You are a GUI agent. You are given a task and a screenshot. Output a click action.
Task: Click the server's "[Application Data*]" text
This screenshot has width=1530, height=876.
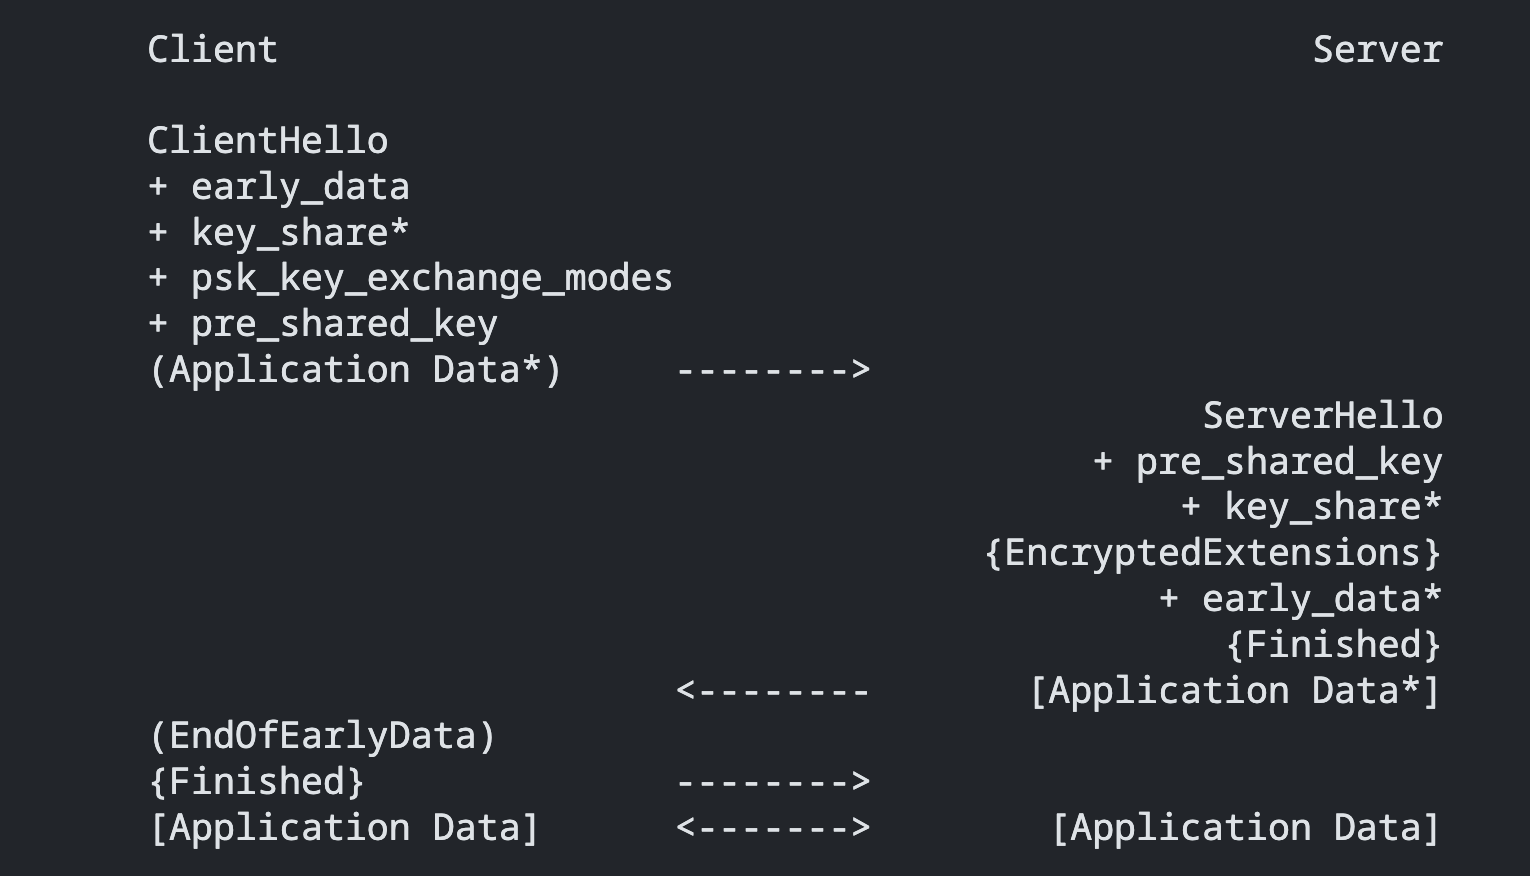pyautogui.click(x=1234, y=691)
